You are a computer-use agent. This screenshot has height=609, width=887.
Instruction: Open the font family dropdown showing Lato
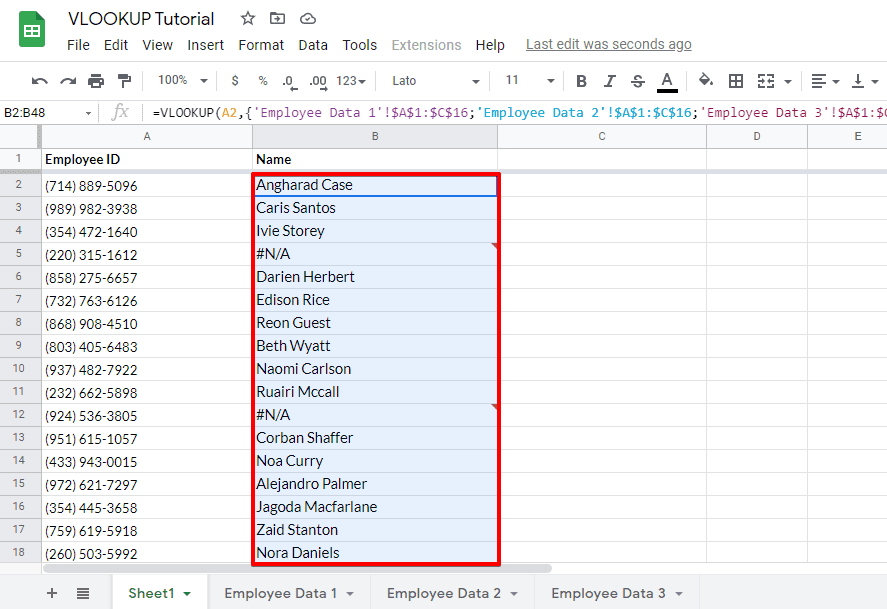coord(430,81)
